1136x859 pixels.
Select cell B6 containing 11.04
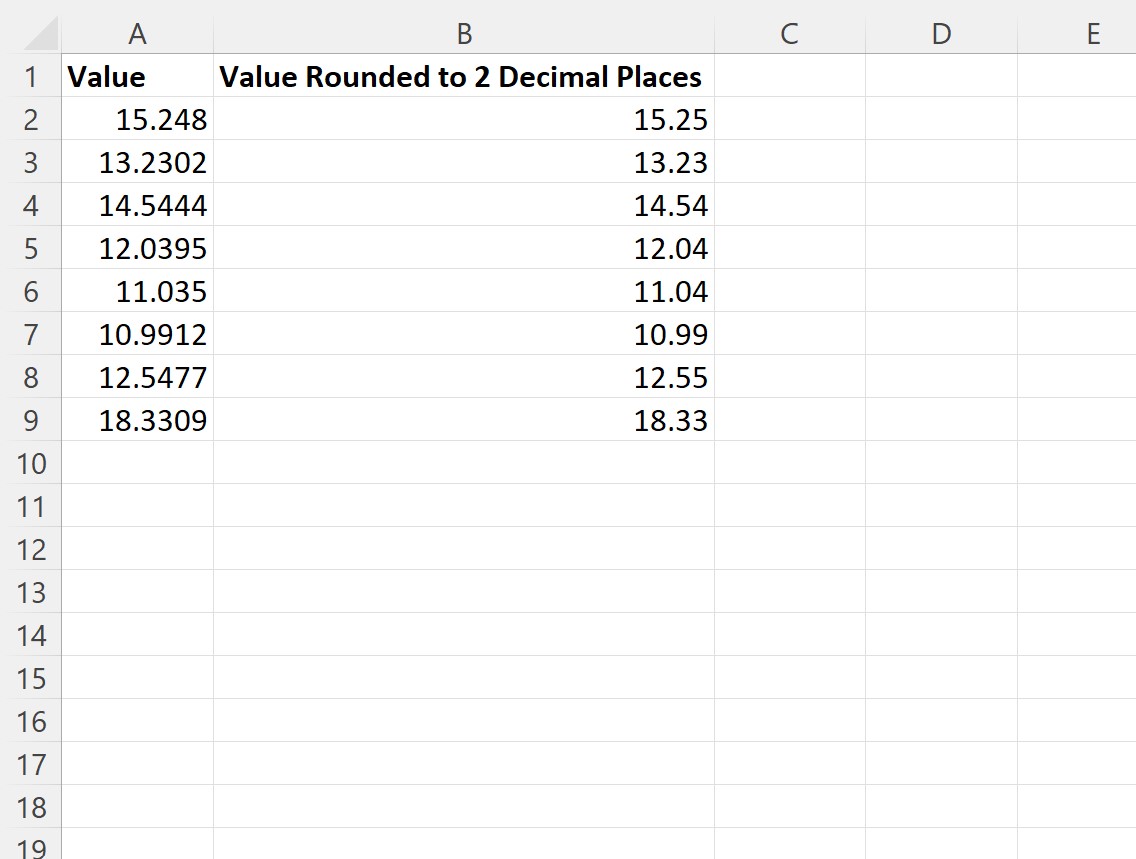460,291
